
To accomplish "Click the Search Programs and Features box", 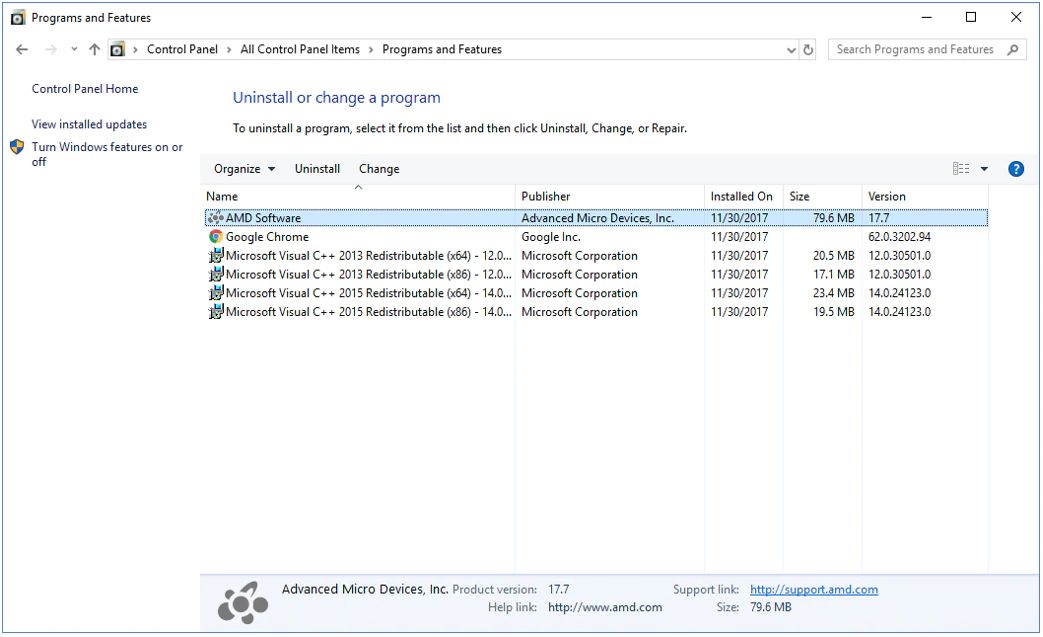I will 927,49.
